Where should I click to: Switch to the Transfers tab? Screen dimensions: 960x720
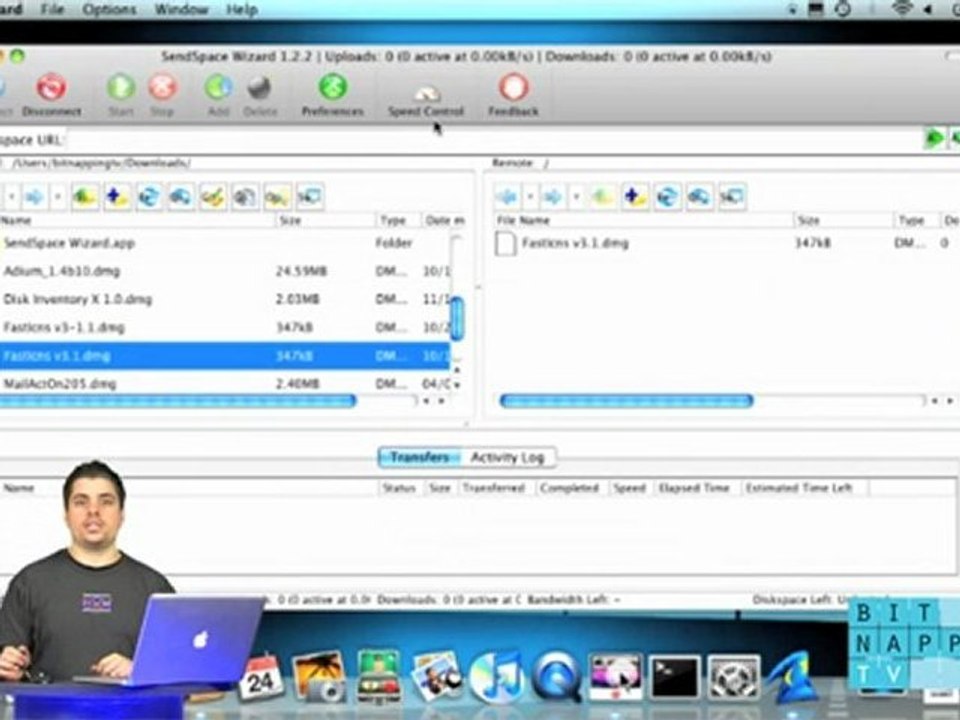click(420, 457)
